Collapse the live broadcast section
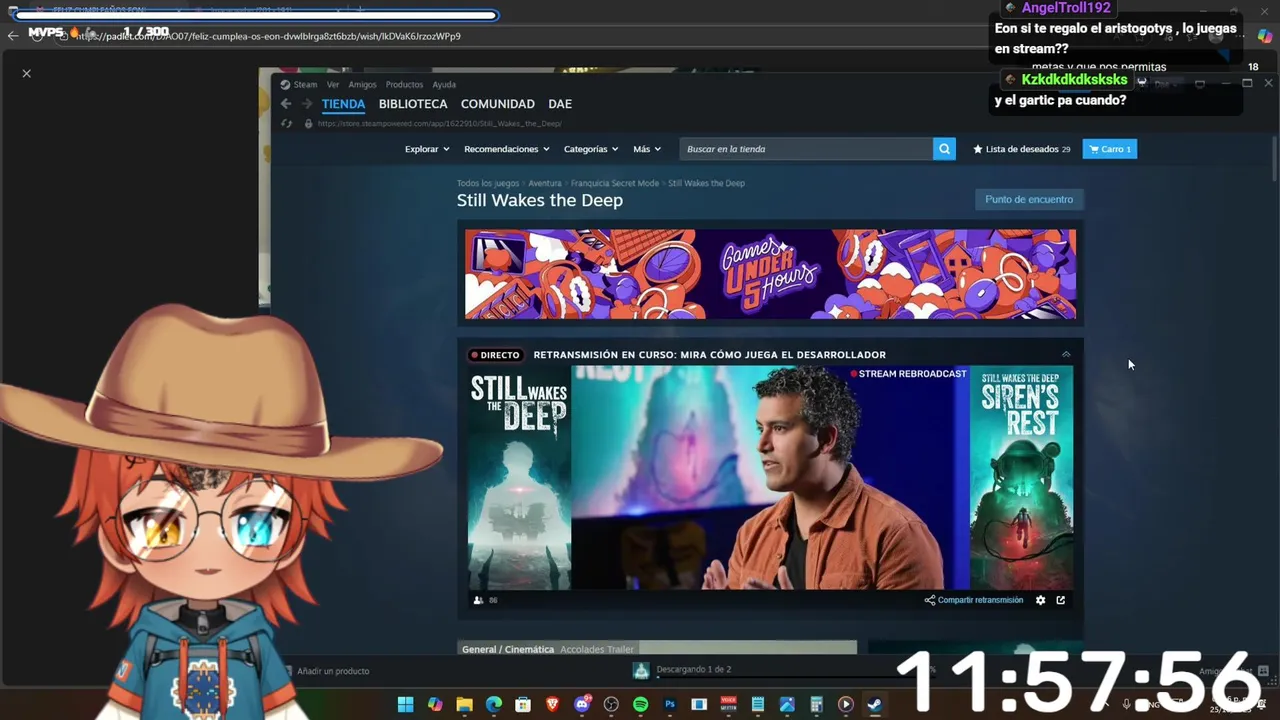 (1066, 354)
